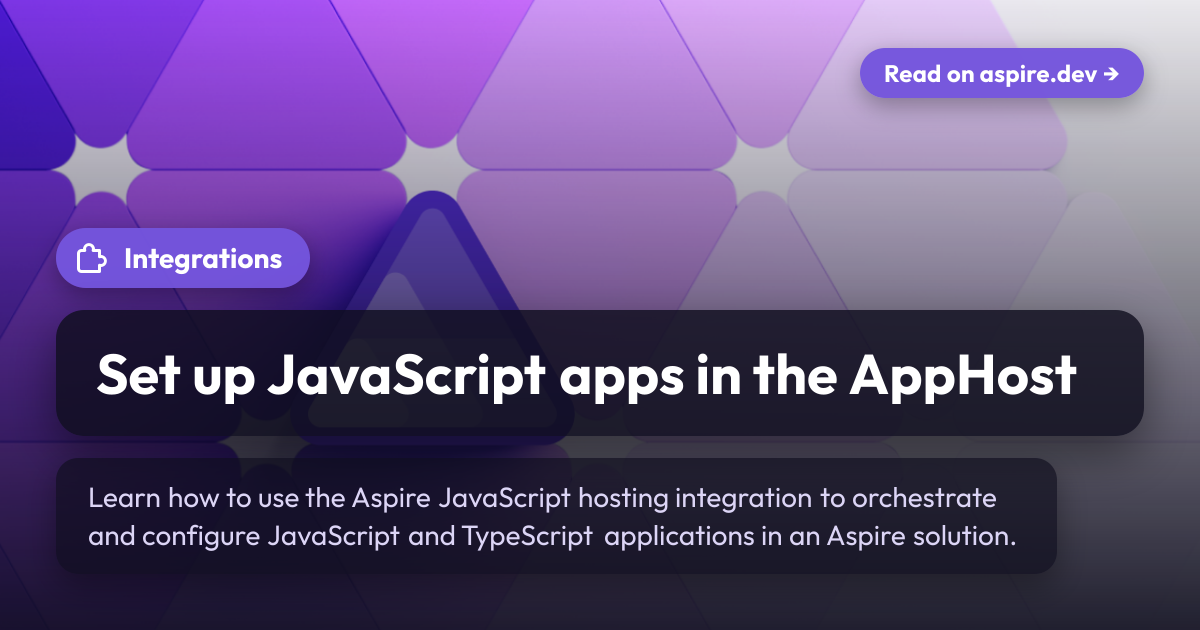Click the puzzle piece icon beside Integrations

(x=92, y=259)
